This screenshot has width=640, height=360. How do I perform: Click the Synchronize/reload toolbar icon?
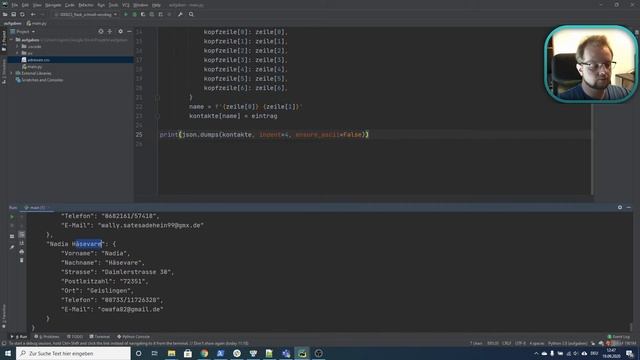(22, 14)
